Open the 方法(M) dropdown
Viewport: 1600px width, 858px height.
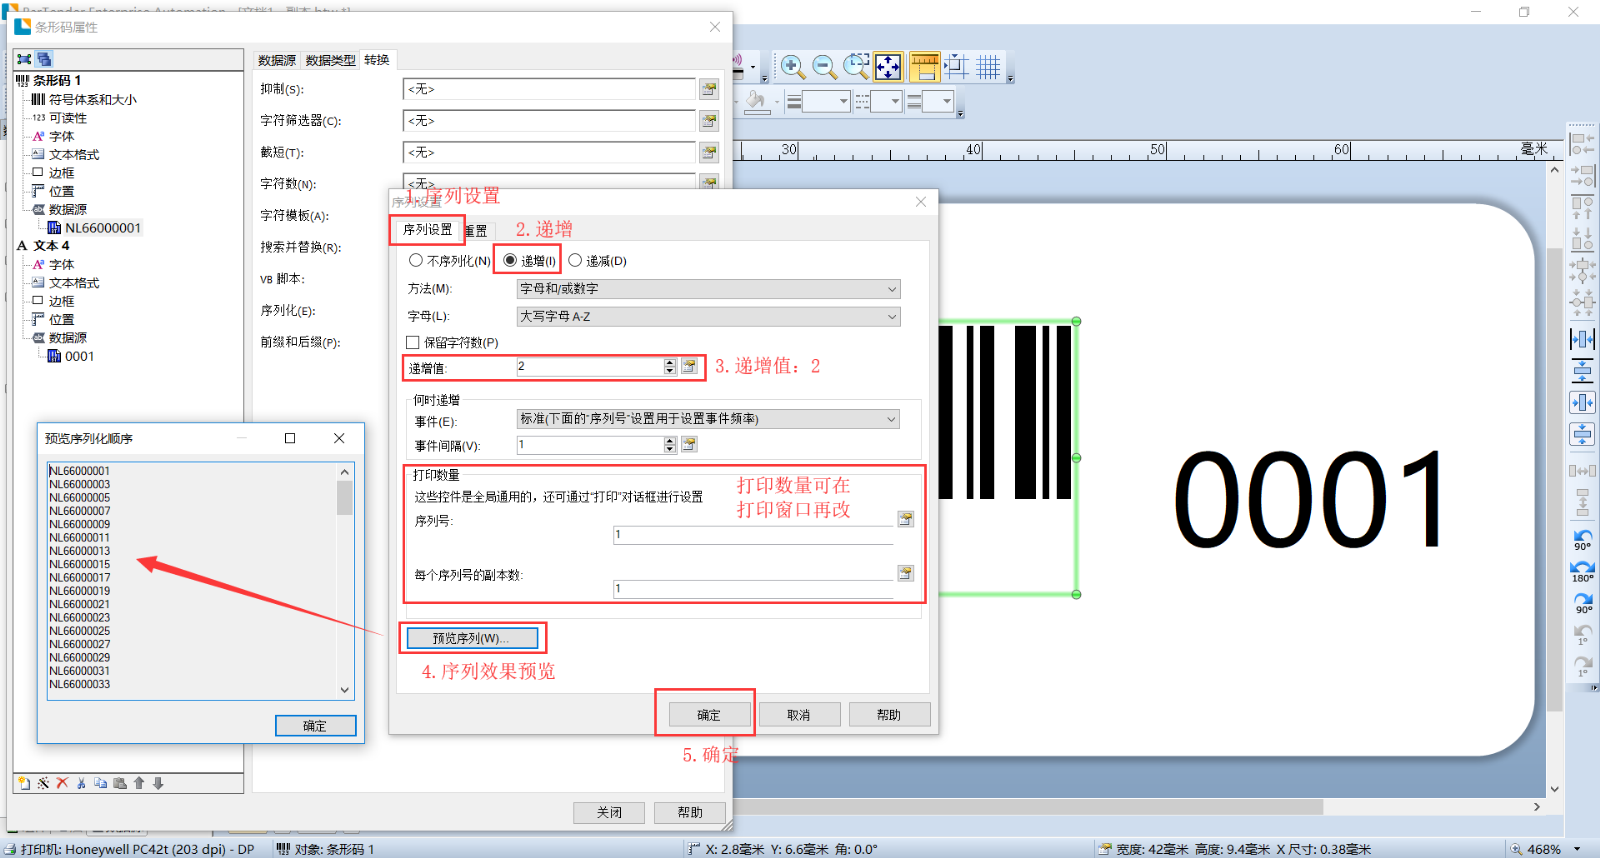point(708,289)
